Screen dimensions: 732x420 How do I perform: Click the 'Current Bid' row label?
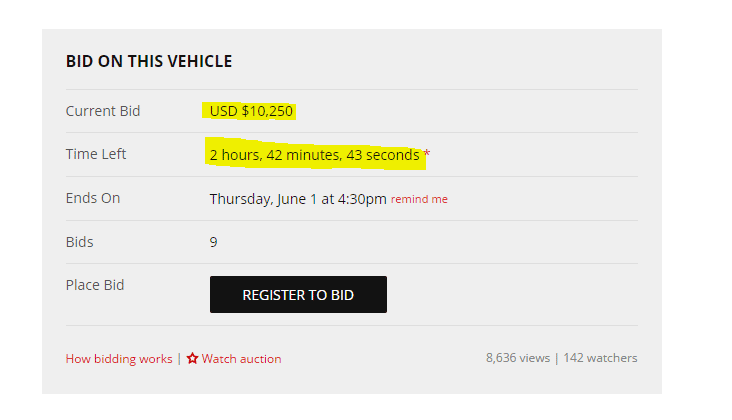coord(103,111)
